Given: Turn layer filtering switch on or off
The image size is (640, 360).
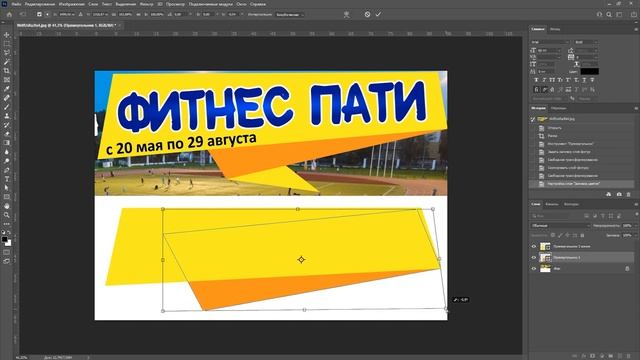Looking at the screenshot, I should coord(636,215).
